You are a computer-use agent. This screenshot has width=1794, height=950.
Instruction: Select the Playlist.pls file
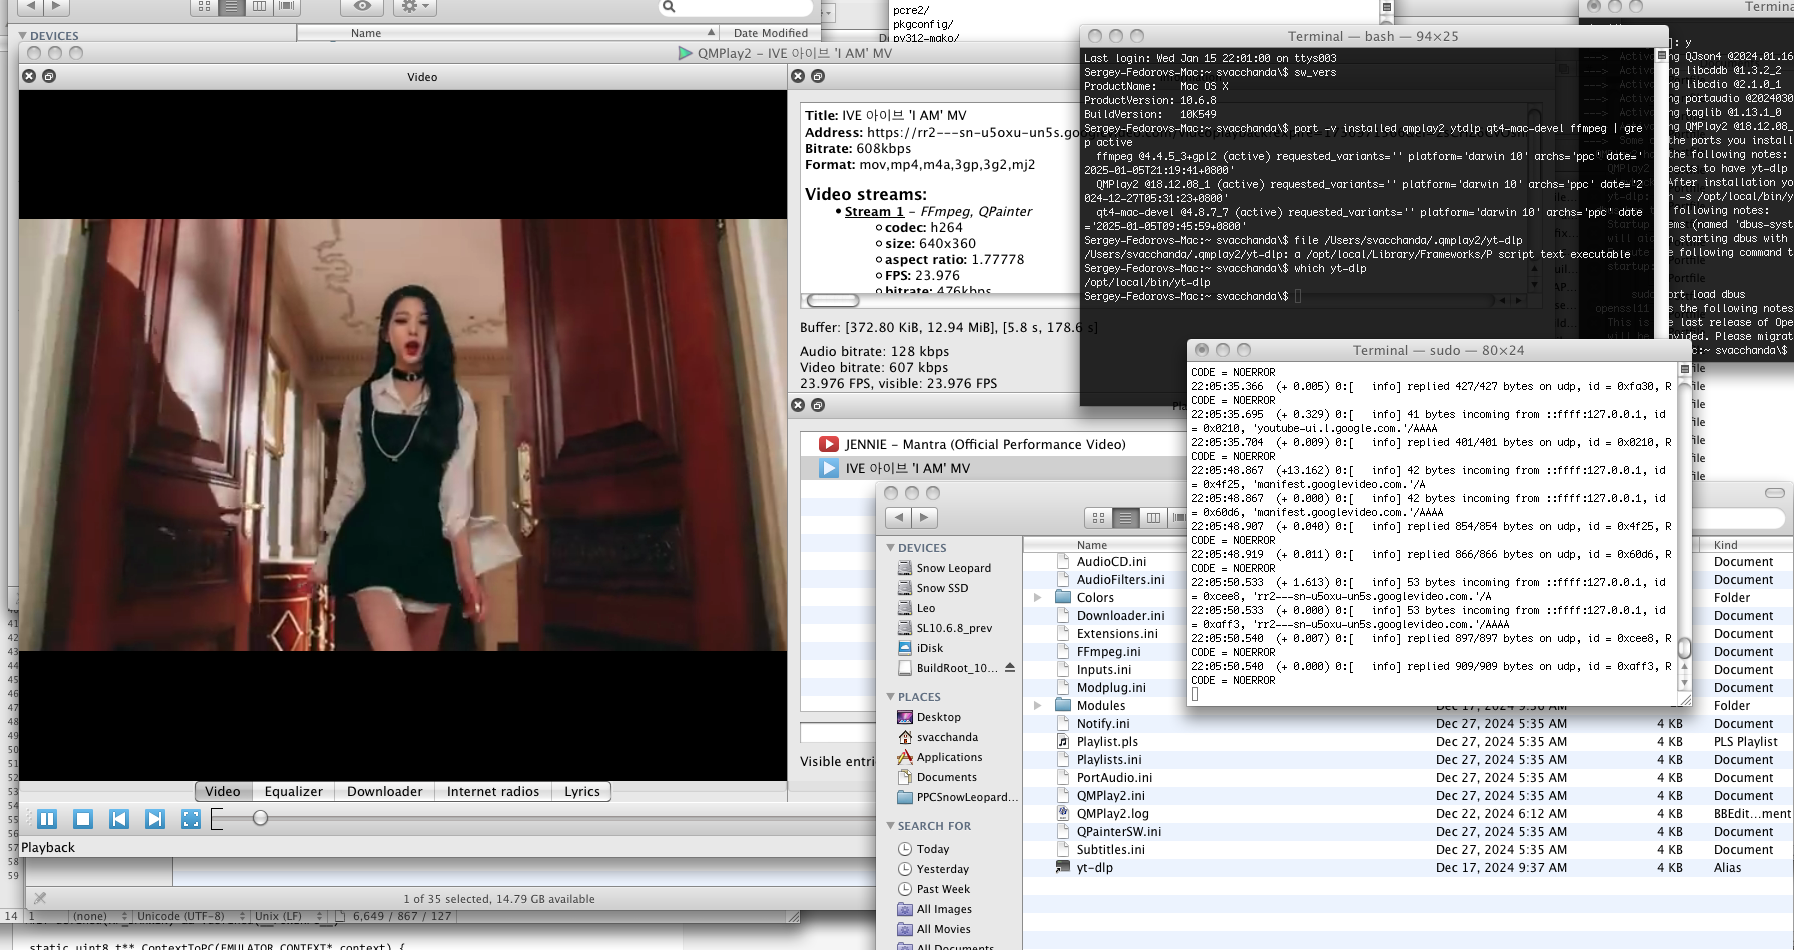pos(1107,742)
